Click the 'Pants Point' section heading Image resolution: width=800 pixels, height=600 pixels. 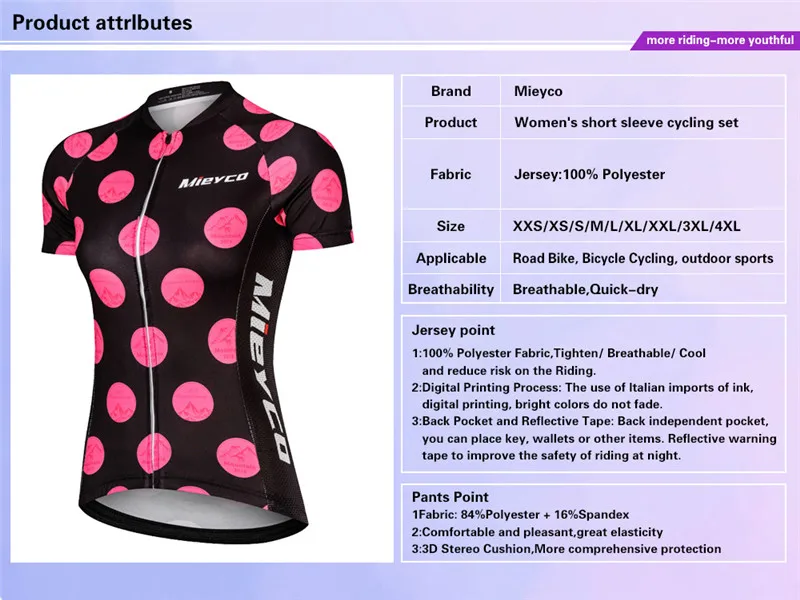tap(450, 497)
